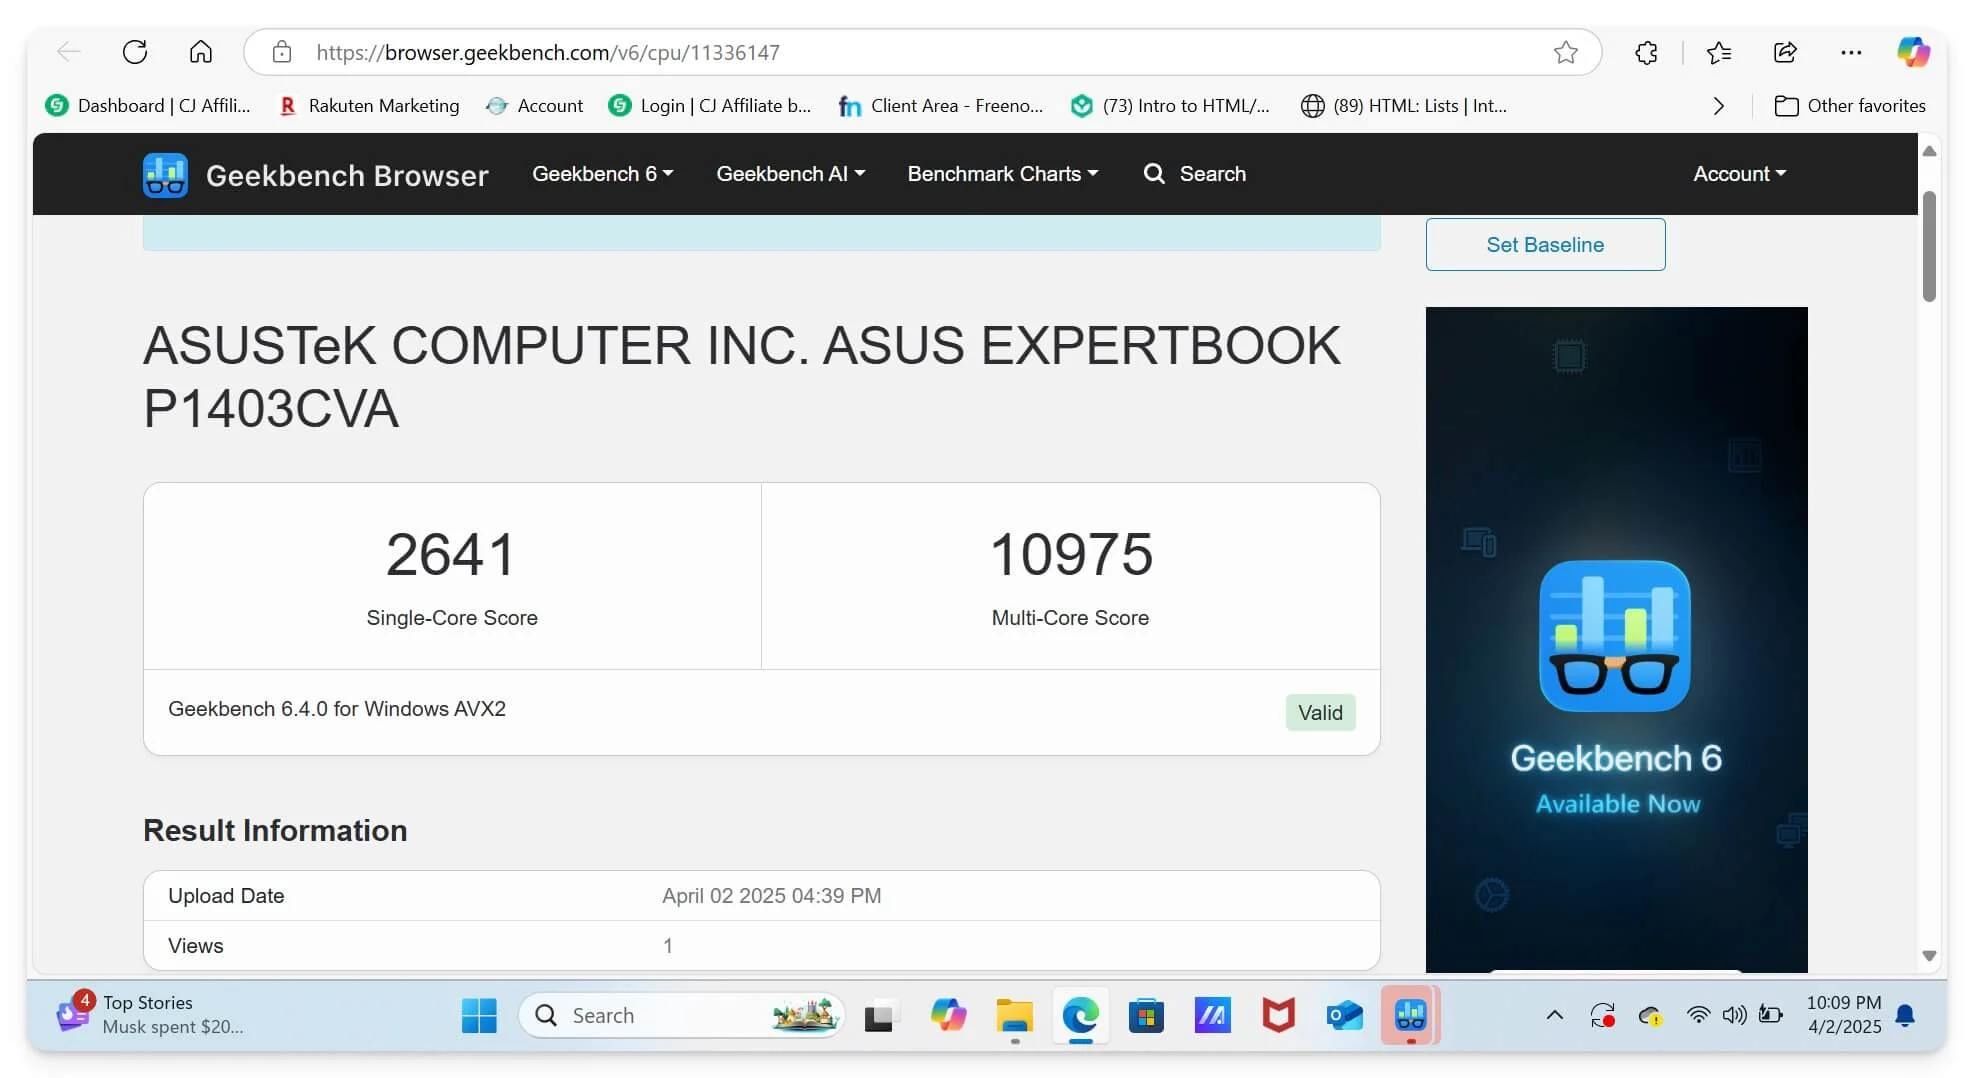The width and height of the screenshot is (1974, 1078).
Task: Click the Set Baseline button
Action: tap(1545, 244)
